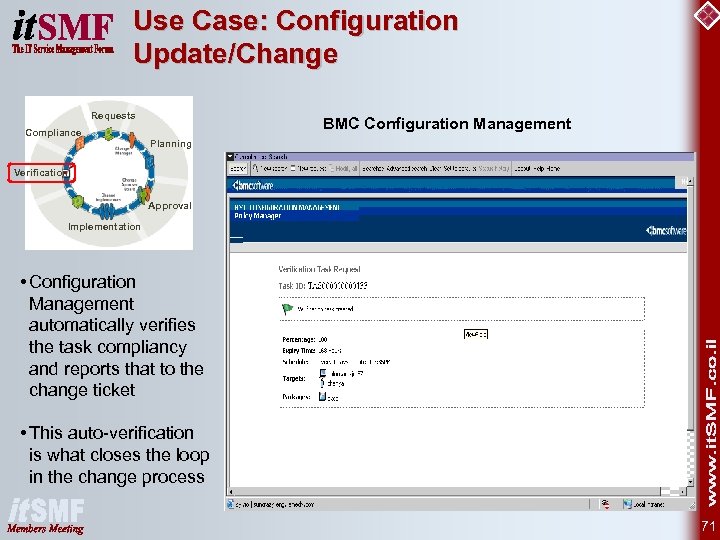Image resolution: width=720 pixels, height=540 pixels.
Task: Click slide number 71
Action: [708, 526]
